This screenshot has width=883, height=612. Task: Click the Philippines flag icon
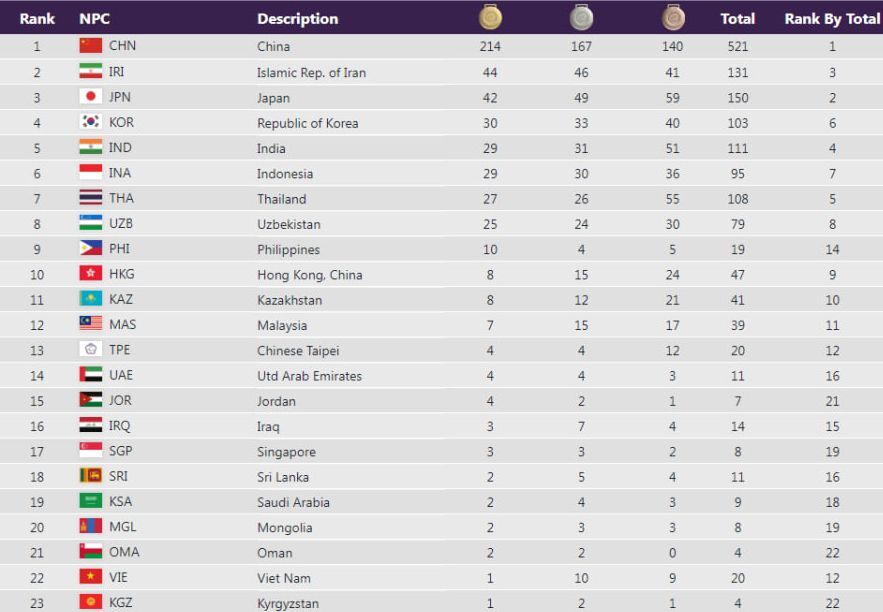click(91, 249)
